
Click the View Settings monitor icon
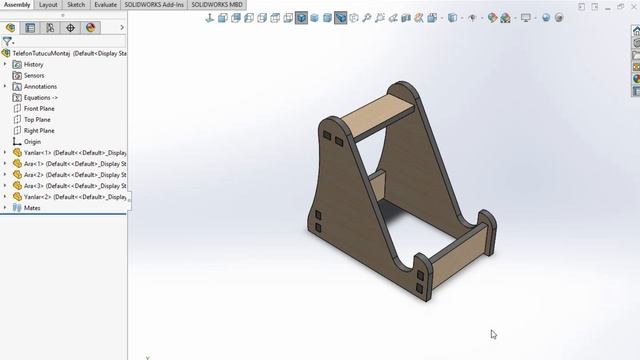[x=526, y=18]
